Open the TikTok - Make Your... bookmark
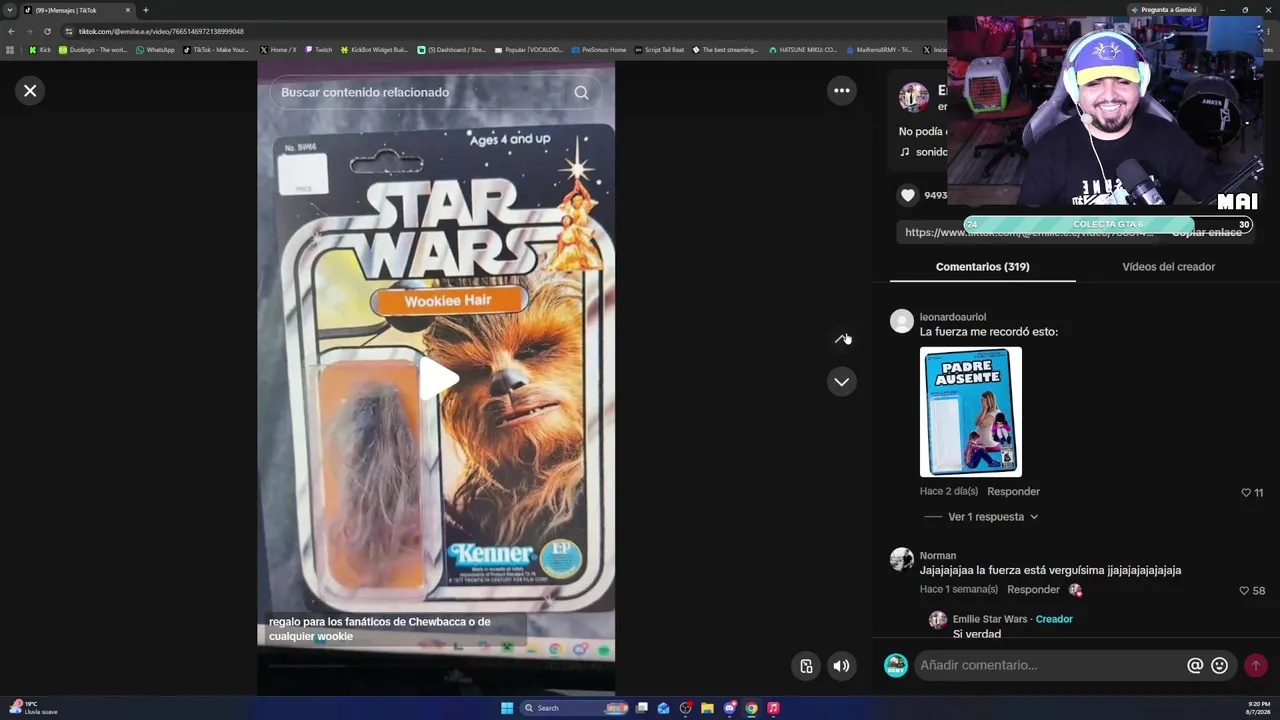Viewport: 1280px width, 720px height. pos(217,50)
